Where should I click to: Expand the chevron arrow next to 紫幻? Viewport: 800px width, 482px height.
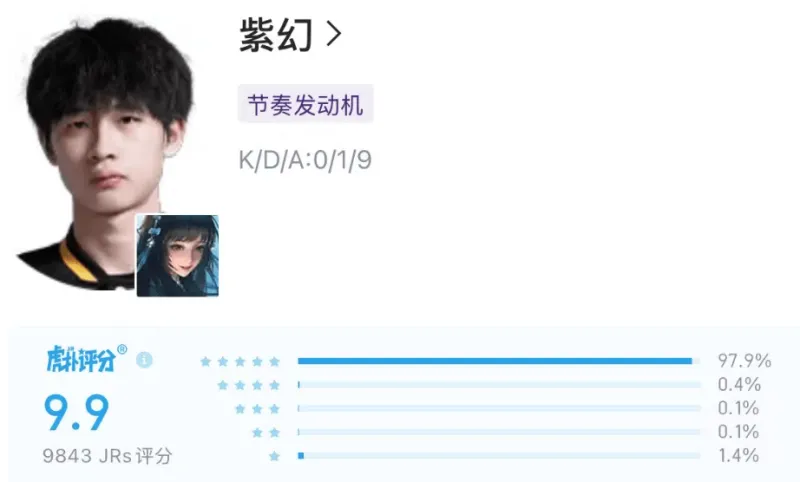[334, 35]
